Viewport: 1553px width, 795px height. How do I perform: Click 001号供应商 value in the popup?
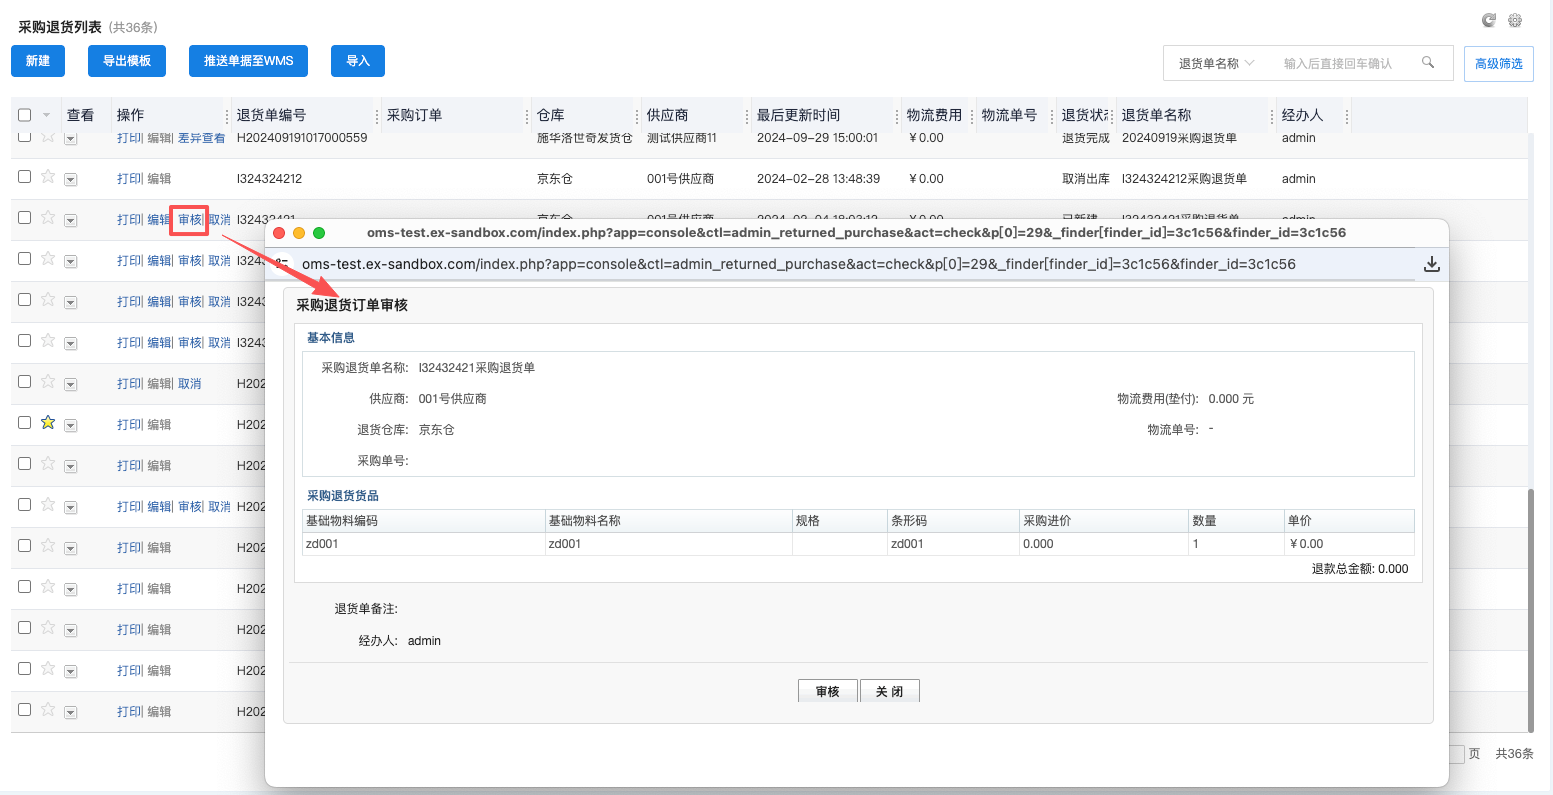pyautogui.click(x=453, y=399)
